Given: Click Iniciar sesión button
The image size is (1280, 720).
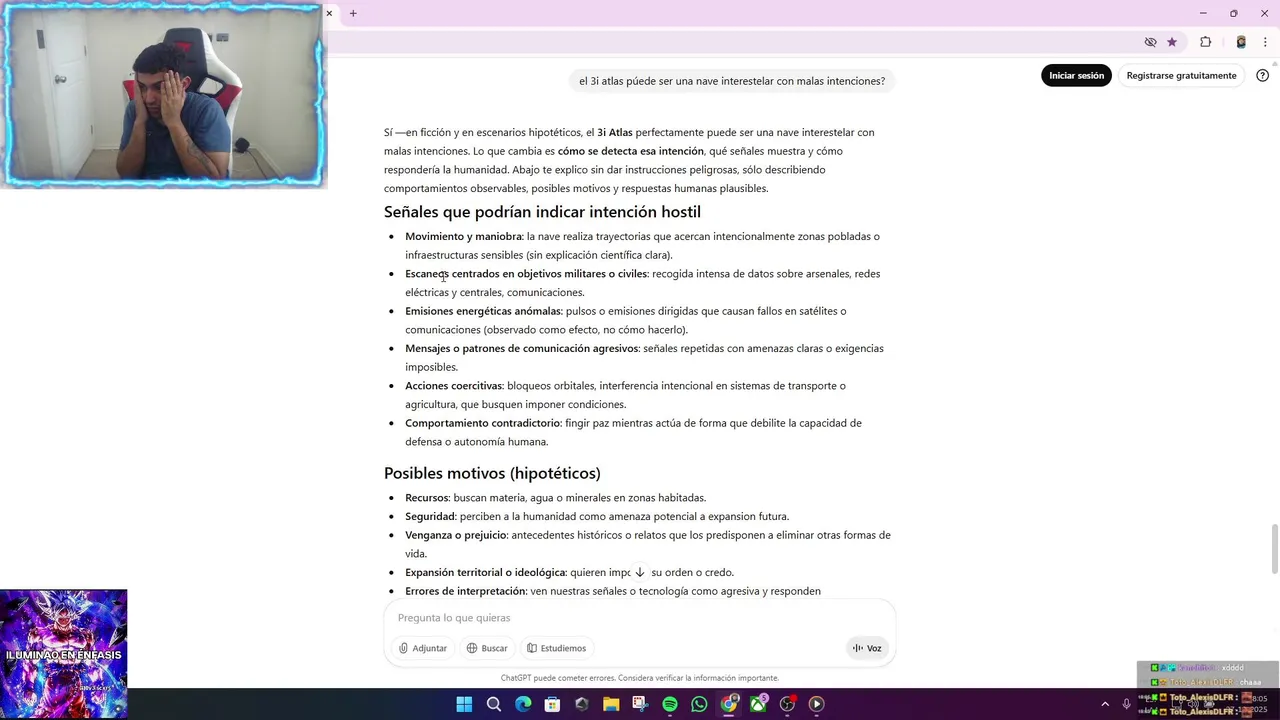Looking at the screenshot, I should pos(1076,76).
